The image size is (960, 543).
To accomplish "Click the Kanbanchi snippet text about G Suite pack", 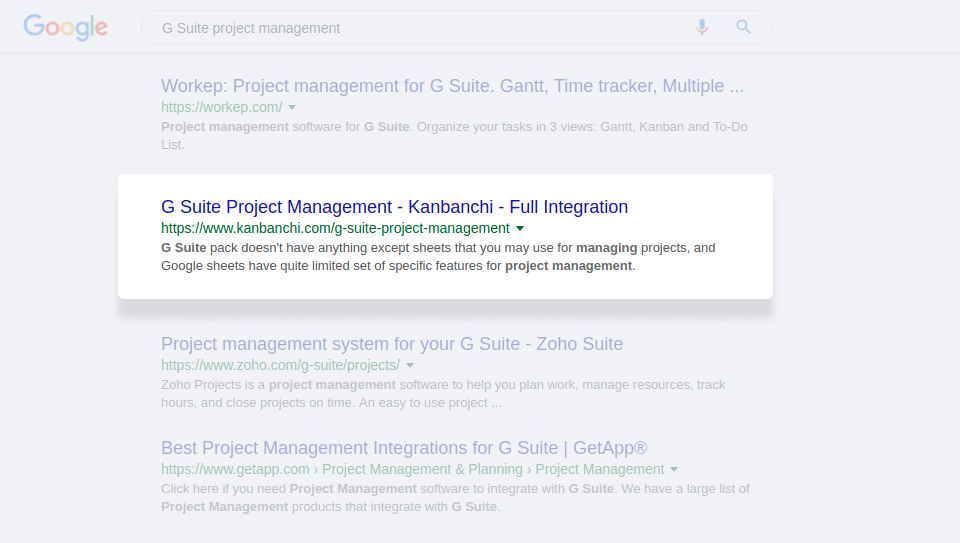I will [x=438, y=257].
